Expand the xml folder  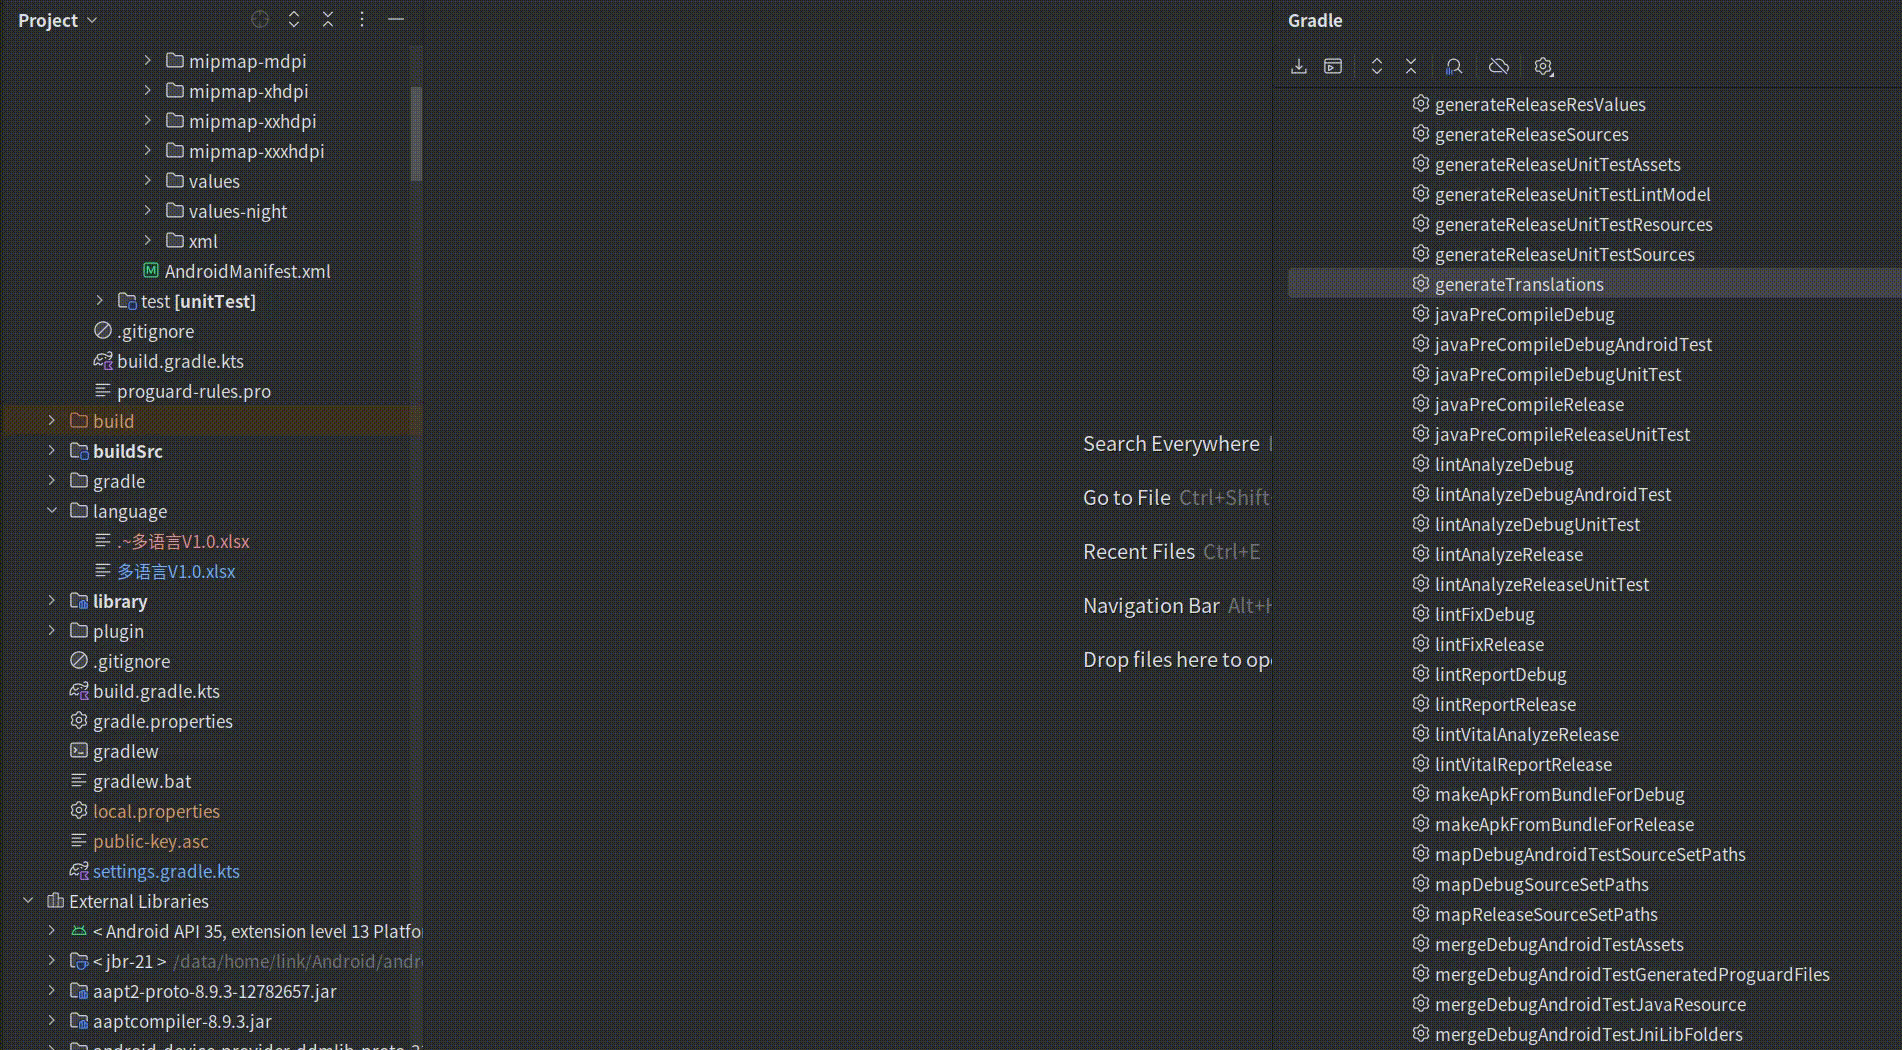coord(148,241)
